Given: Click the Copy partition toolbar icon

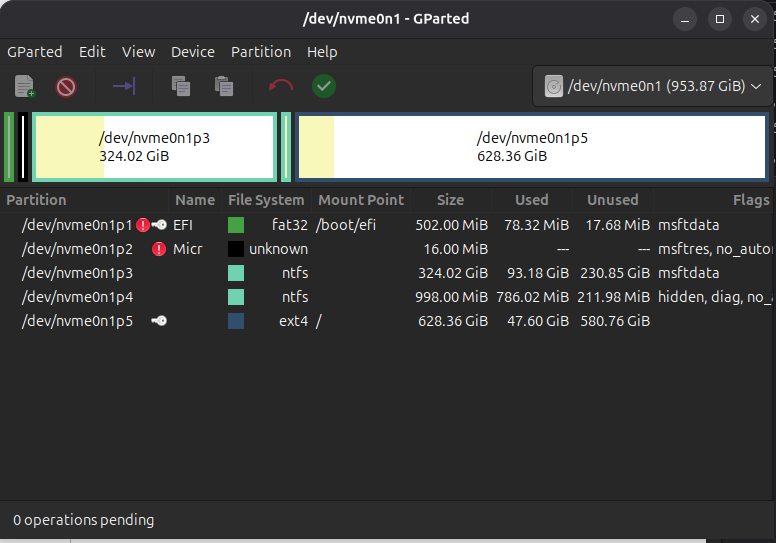Looking at the screenshot, I should pos(181,87).
